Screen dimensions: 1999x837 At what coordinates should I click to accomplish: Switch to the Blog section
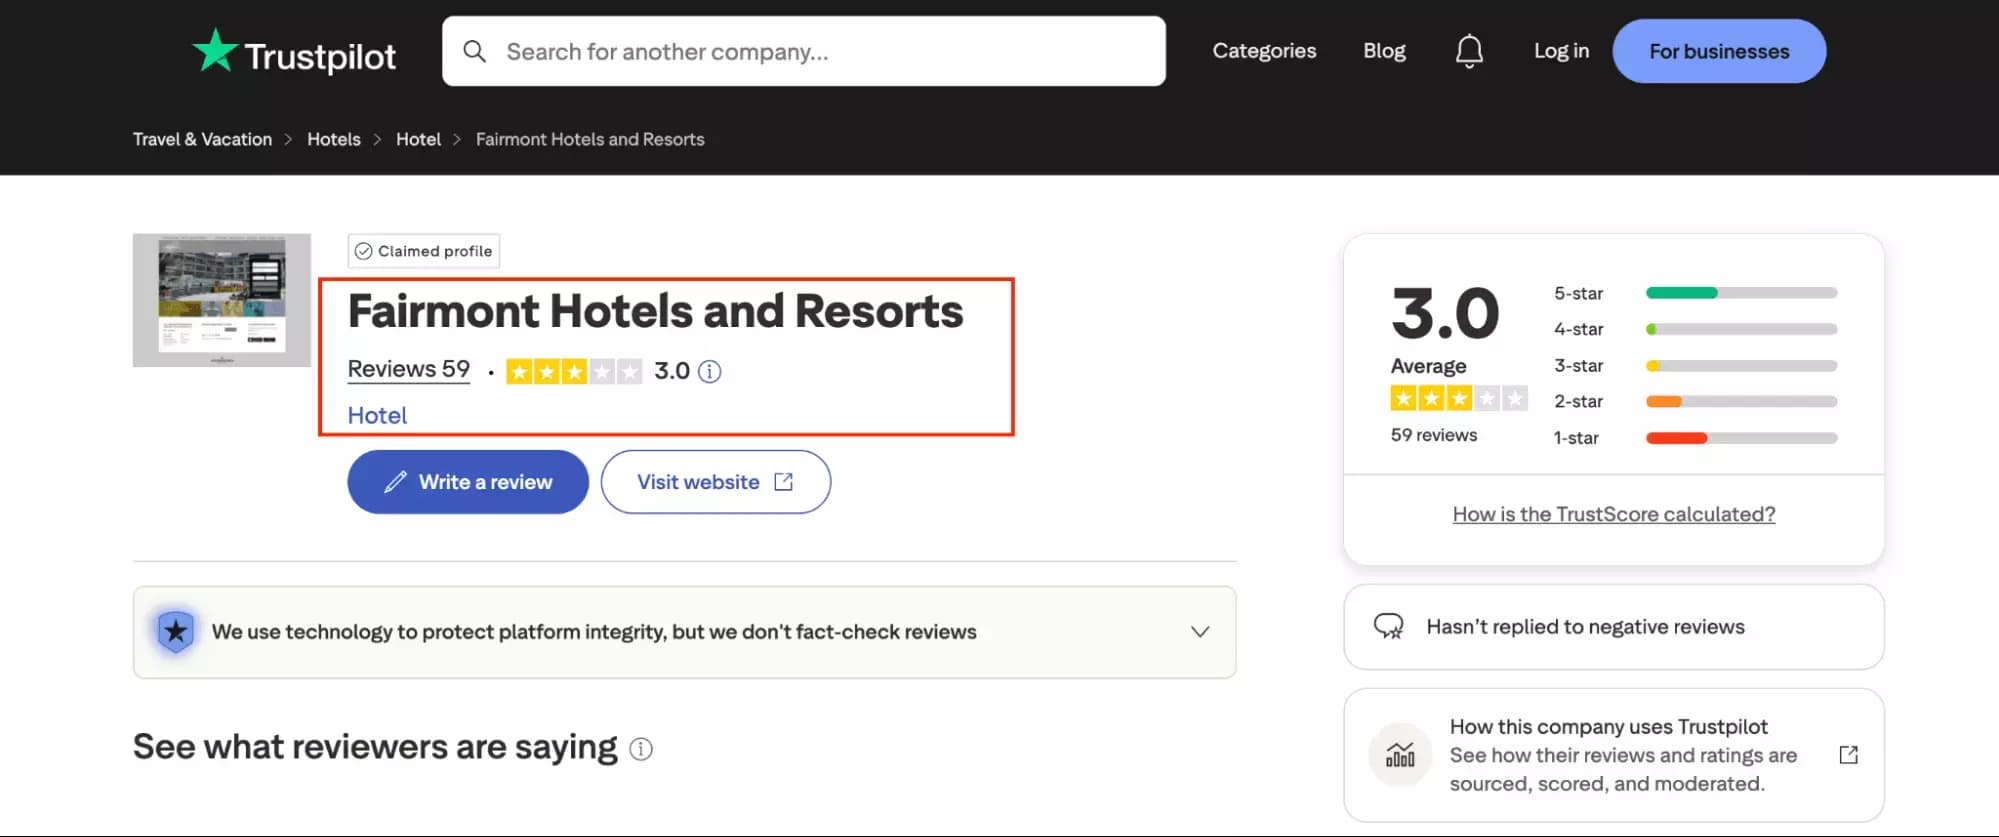(x=1383, y=50)
